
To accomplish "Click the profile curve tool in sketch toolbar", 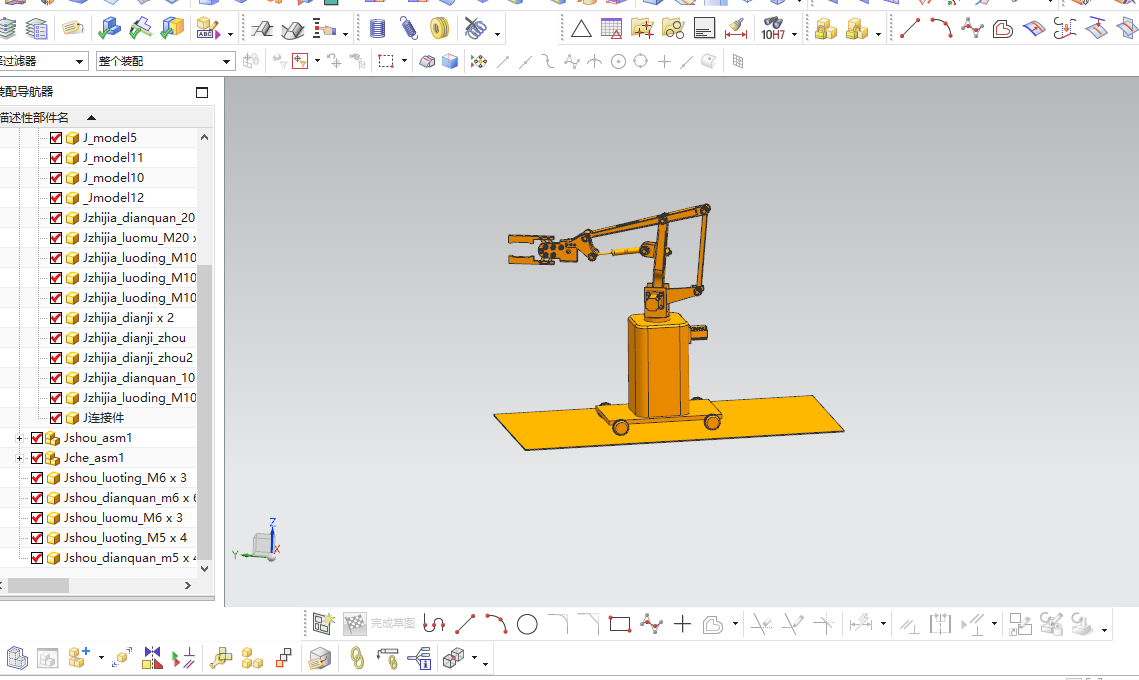I will [434, 624].
